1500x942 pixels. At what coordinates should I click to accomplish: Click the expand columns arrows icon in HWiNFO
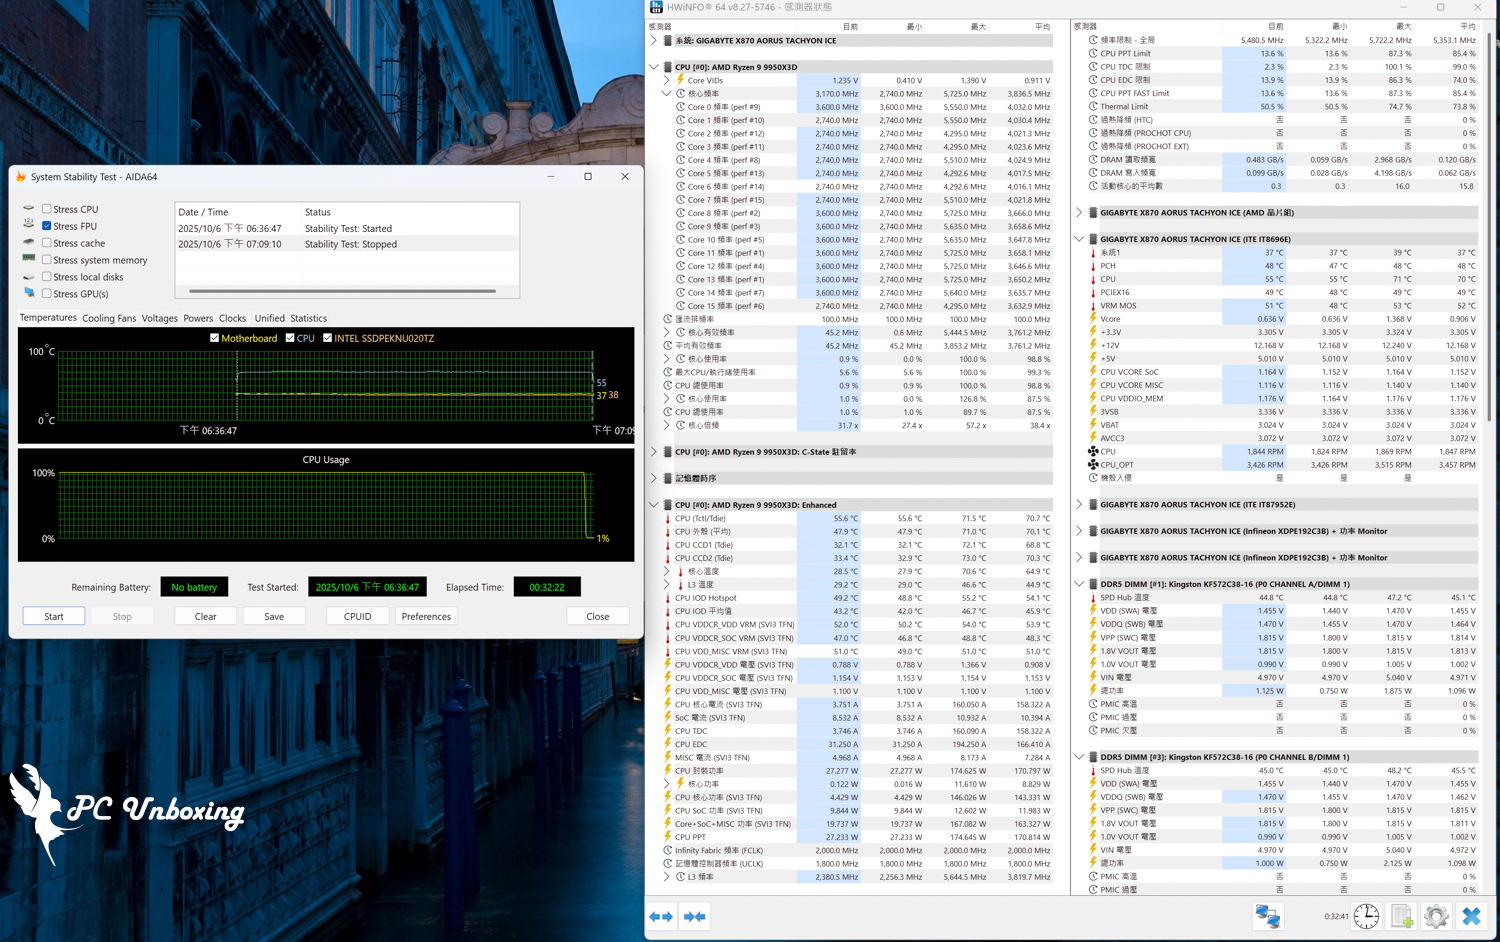coord(661,916)
